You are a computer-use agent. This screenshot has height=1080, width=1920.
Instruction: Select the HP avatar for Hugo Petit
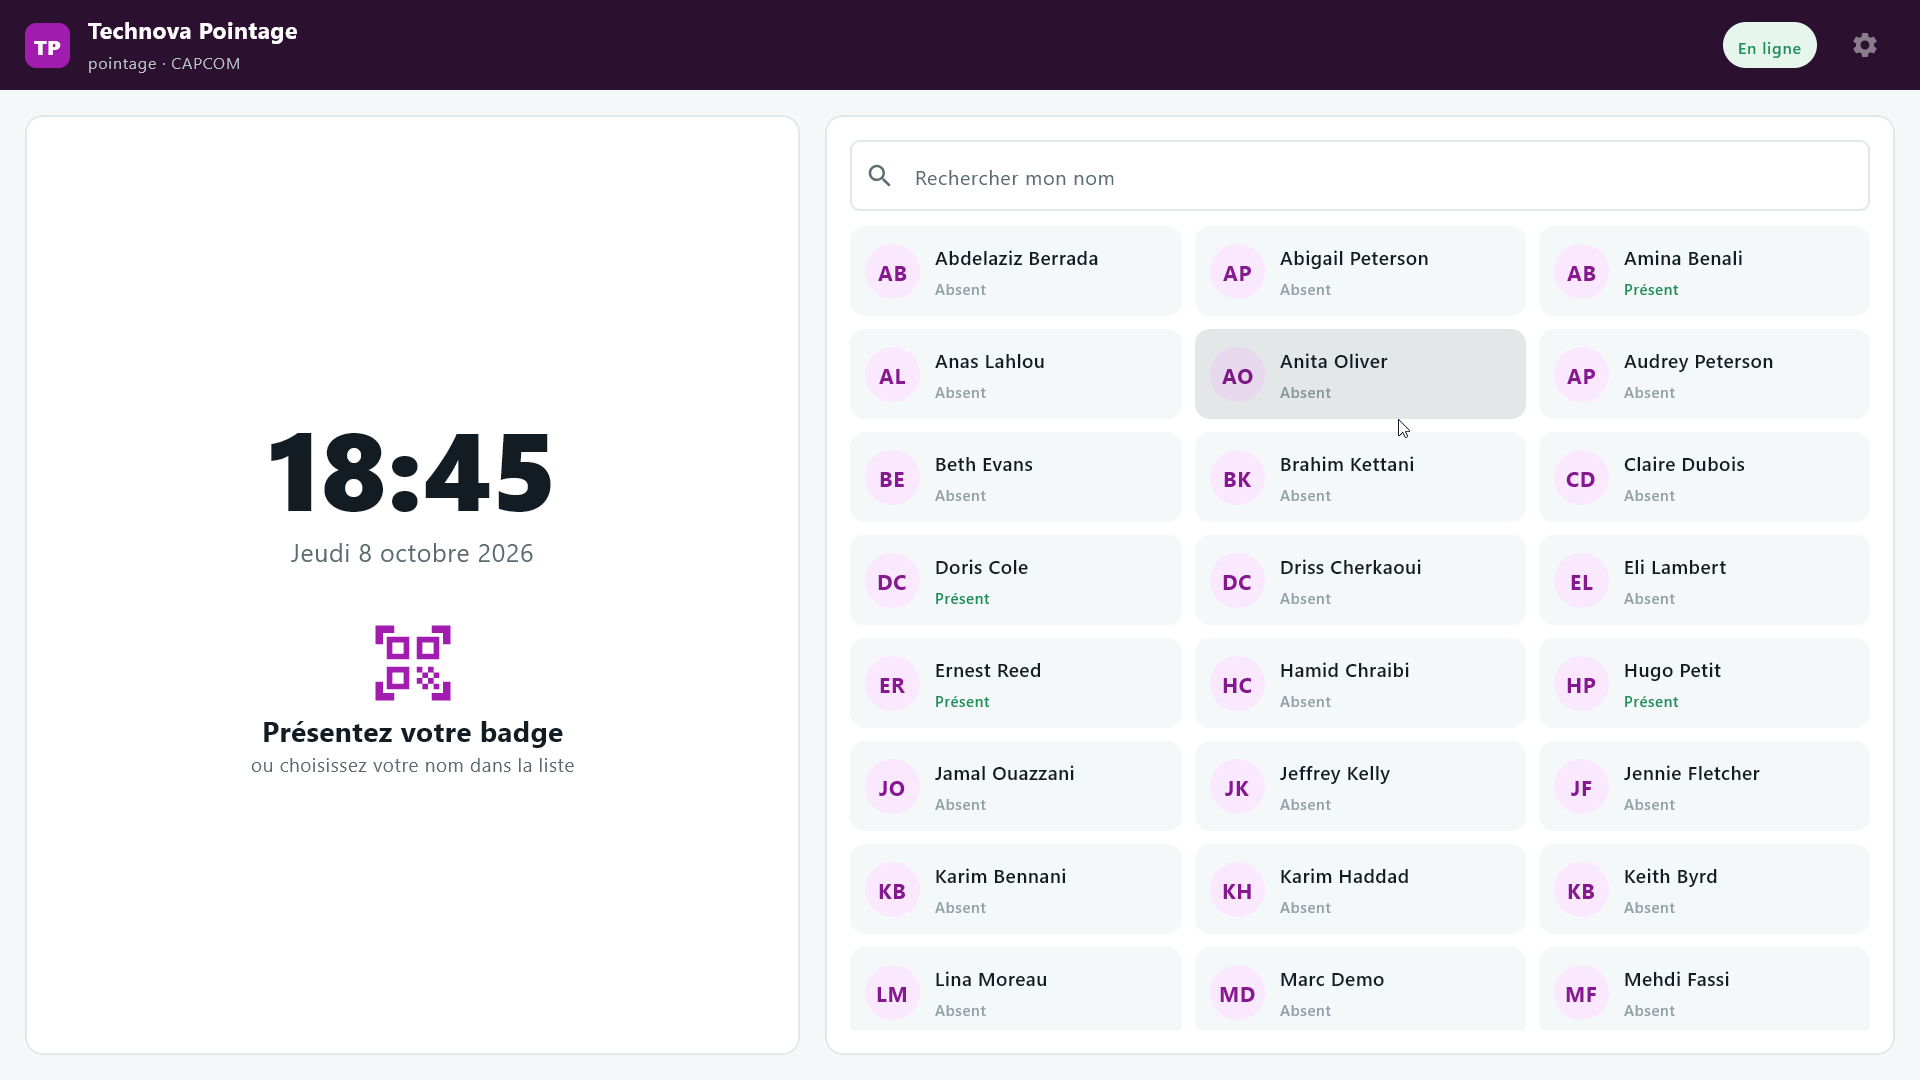[x=1581, y=684]
